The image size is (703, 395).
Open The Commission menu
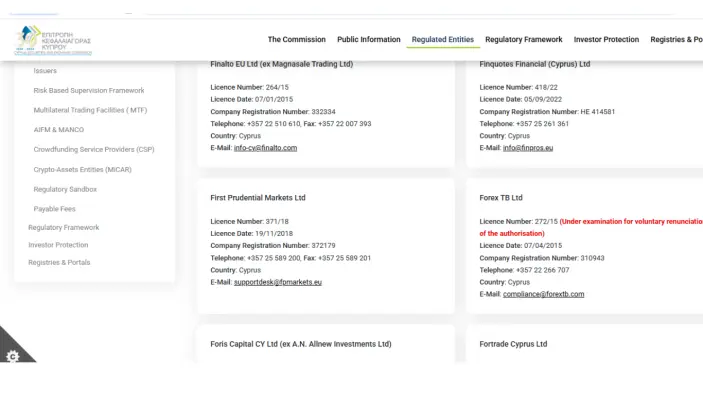pyautogui.click(x=296, y=39)
